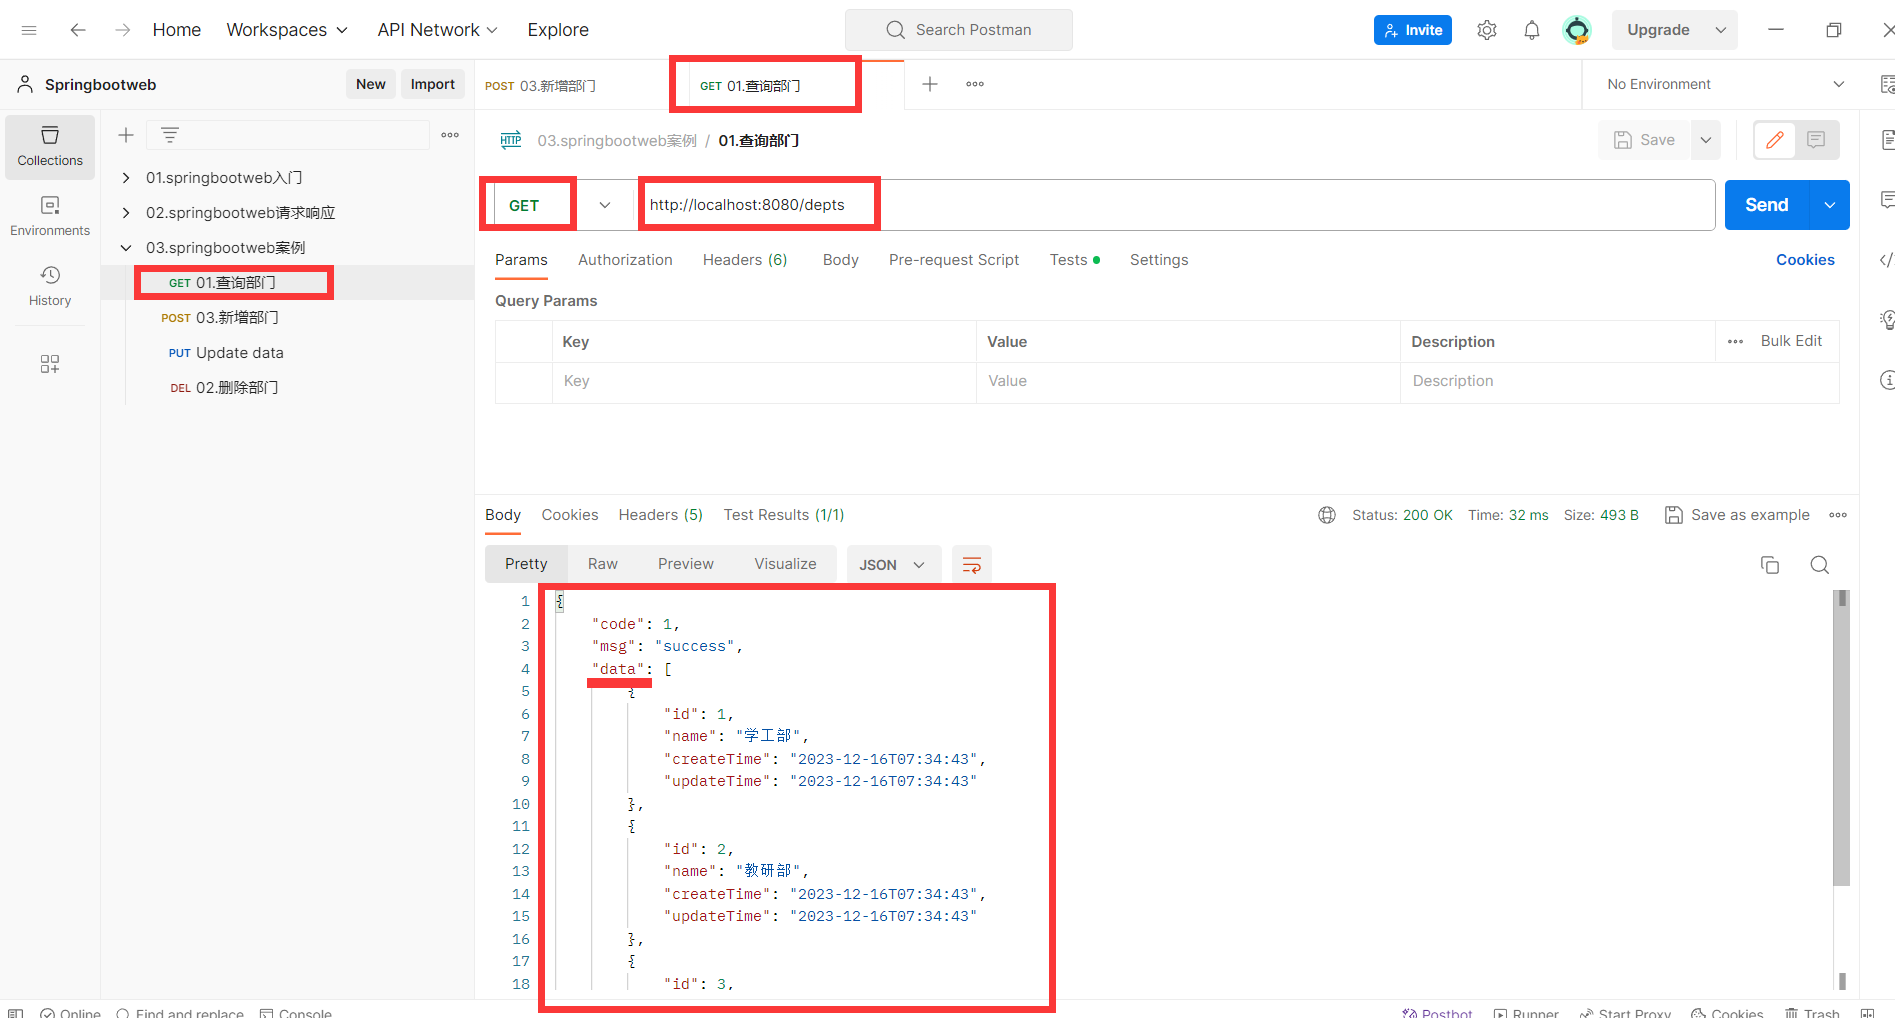Select the Visualize response view

(x=785, y=564)
